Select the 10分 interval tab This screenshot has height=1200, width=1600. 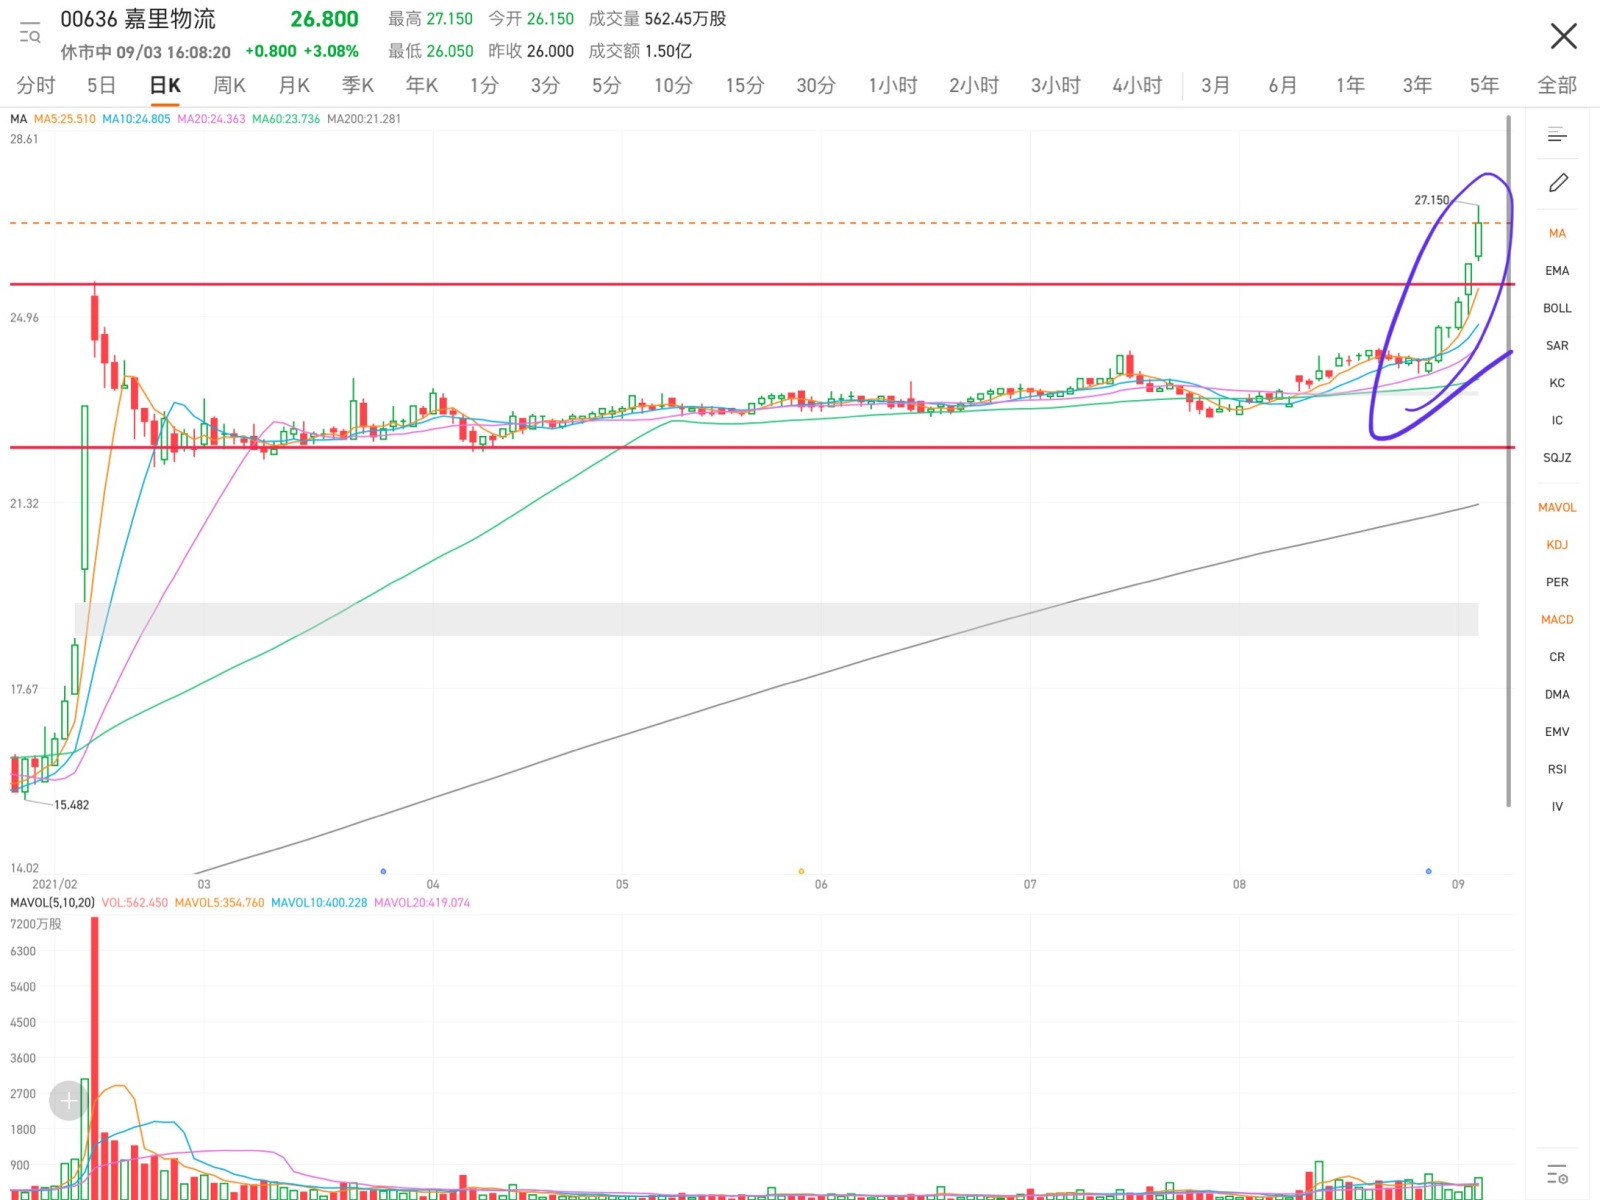673,85
